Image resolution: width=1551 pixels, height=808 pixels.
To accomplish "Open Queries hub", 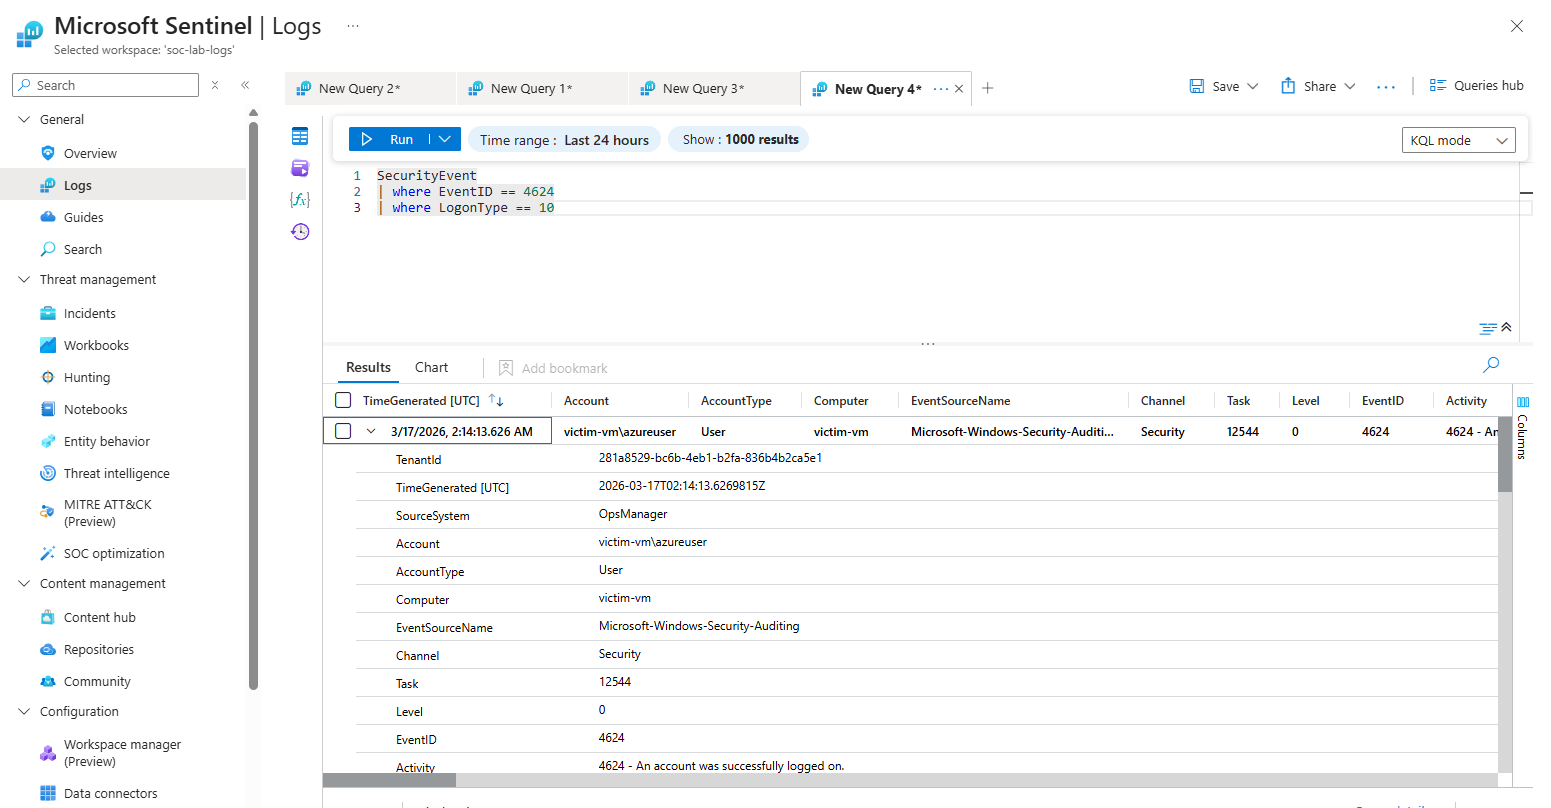I will click(x=1477, y=85).
